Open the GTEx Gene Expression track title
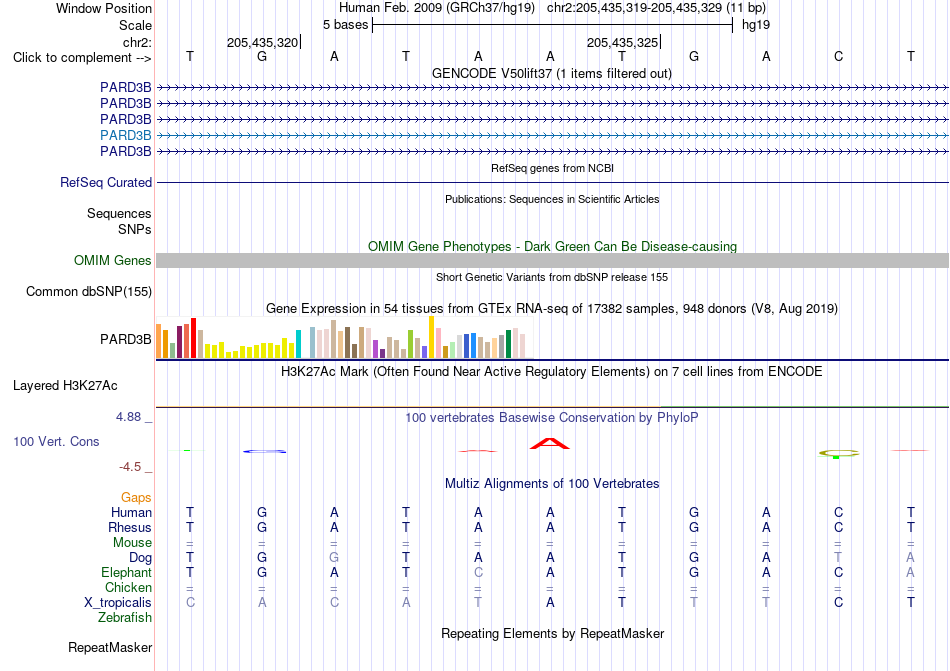The image size is (950, 671). click(x=552, y=309)
